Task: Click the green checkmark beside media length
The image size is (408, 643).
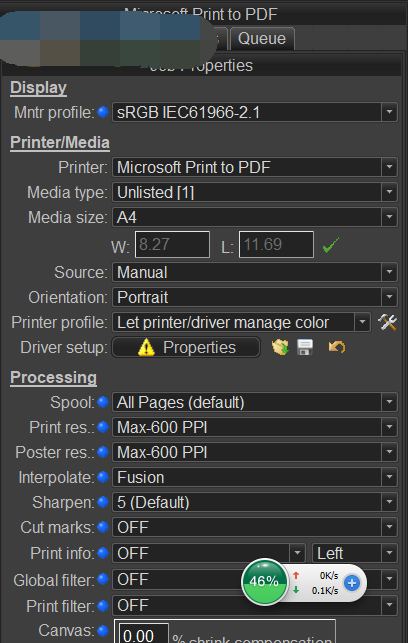Action: point(331,245)
